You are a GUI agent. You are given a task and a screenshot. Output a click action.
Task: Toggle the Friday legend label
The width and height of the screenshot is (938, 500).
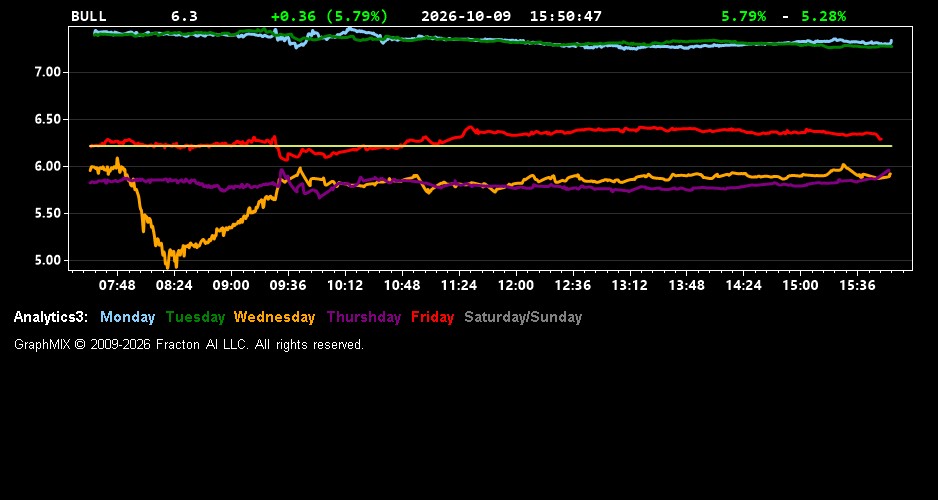(432, 318)
